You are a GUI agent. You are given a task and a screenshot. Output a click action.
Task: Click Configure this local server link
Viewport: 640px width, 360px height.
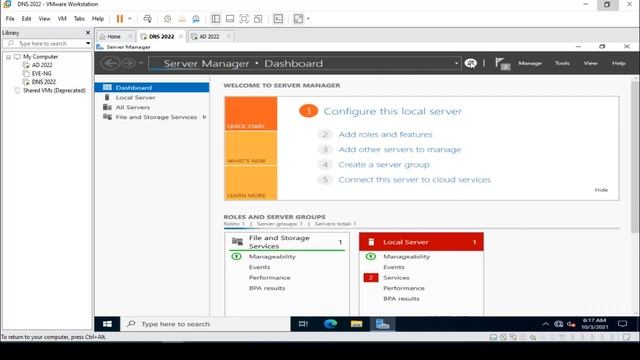(392, 111)
